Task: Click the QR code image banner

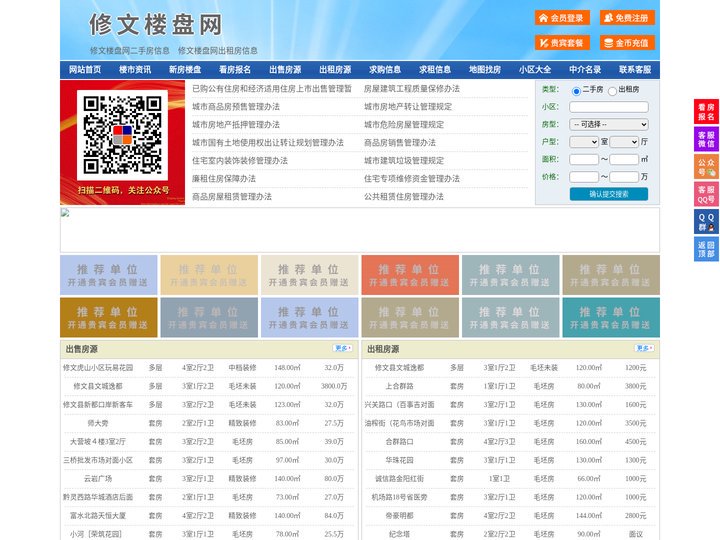Action: [123, 142]
